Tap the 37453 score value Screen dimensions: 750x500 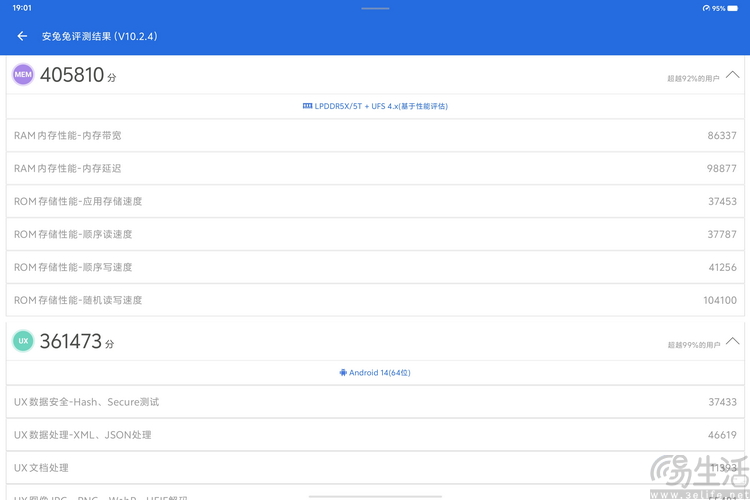point(722,201)
